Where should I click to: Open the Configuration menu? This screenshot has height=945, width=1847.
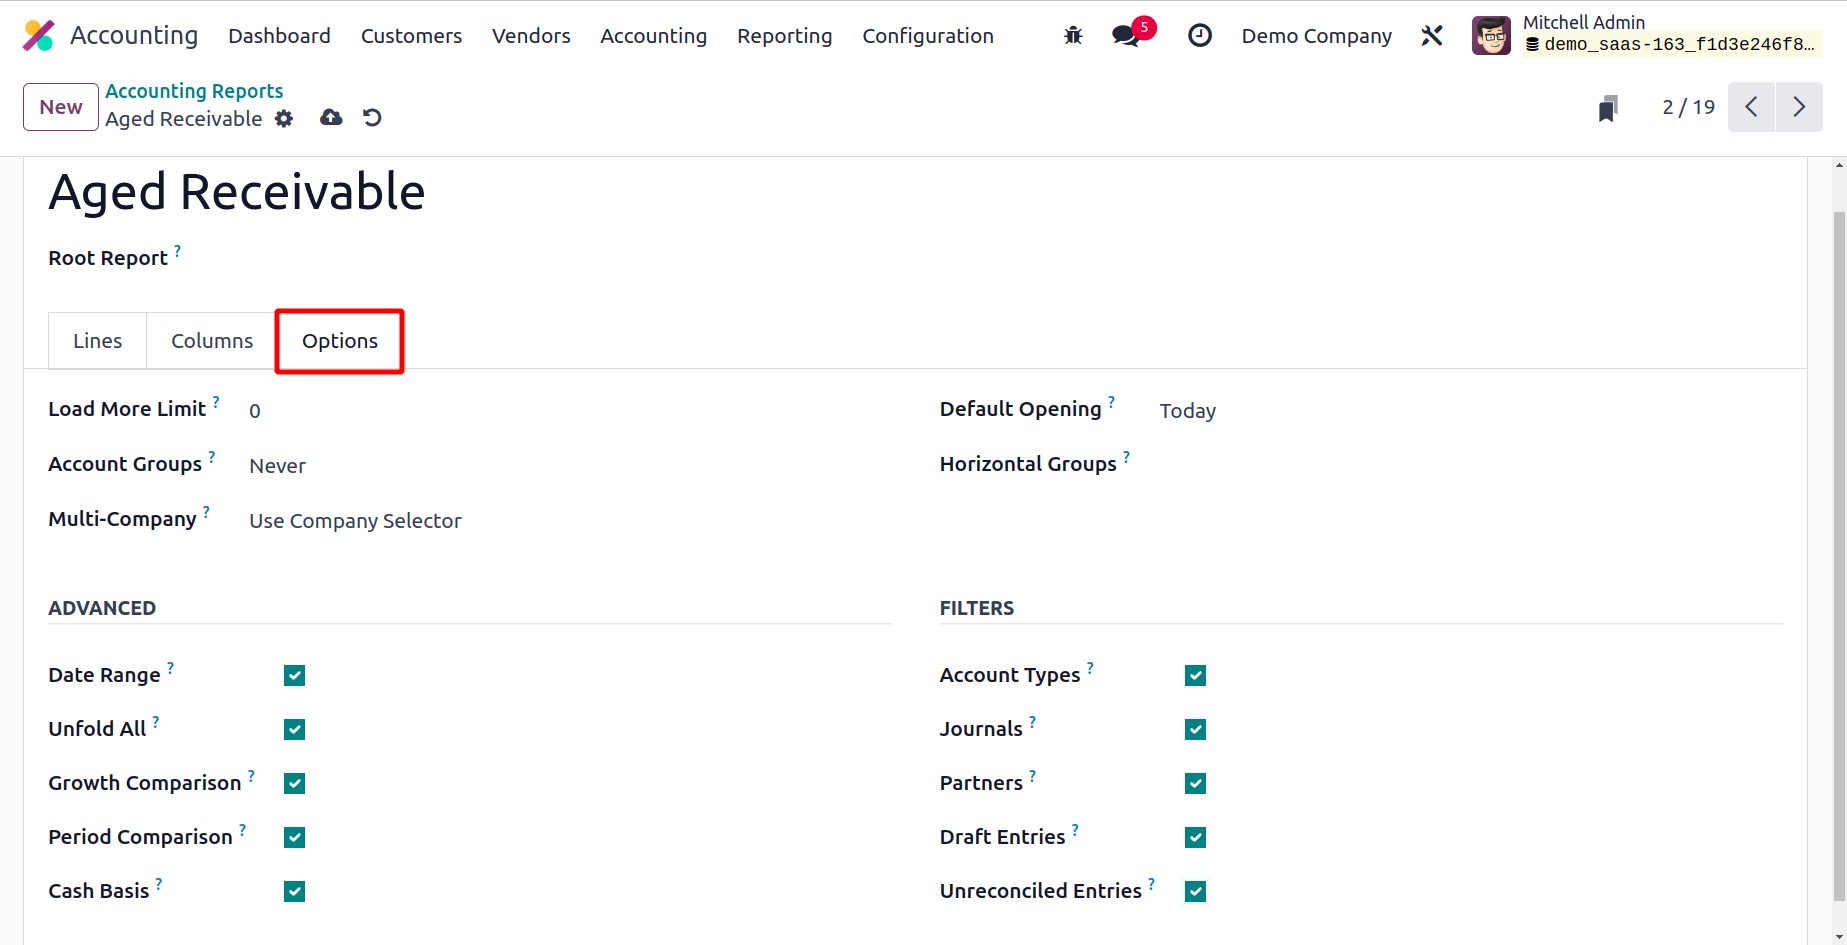point(928,36)
